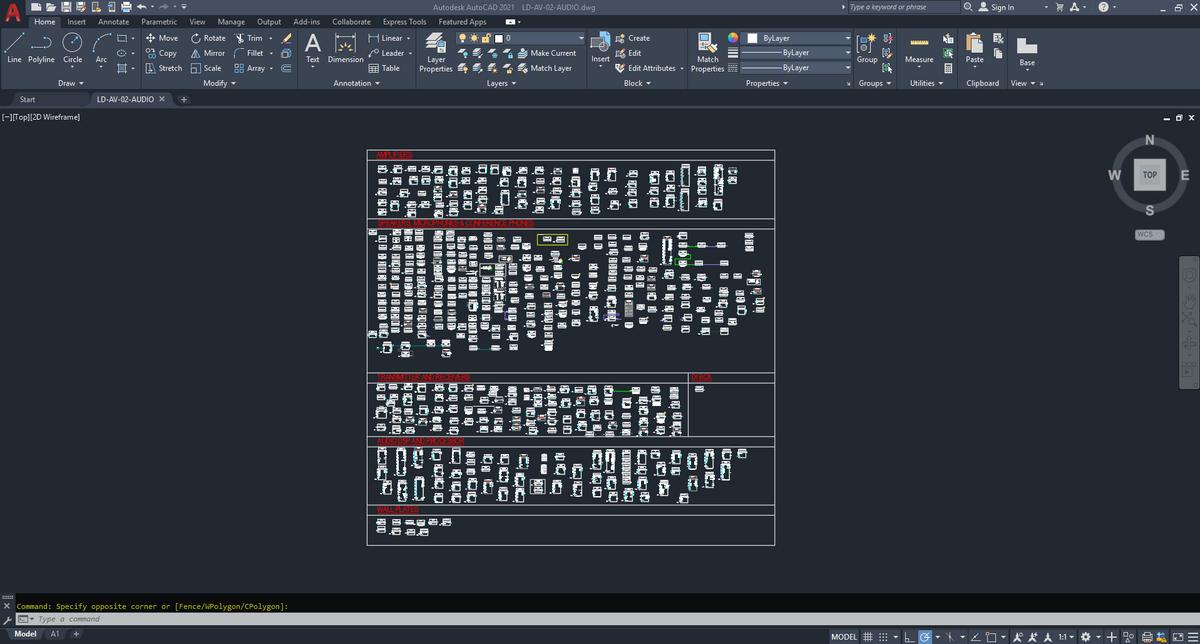Select the Mirror tool
Image resolution: width=1200 pixels, height=644 pixels.
208,53
